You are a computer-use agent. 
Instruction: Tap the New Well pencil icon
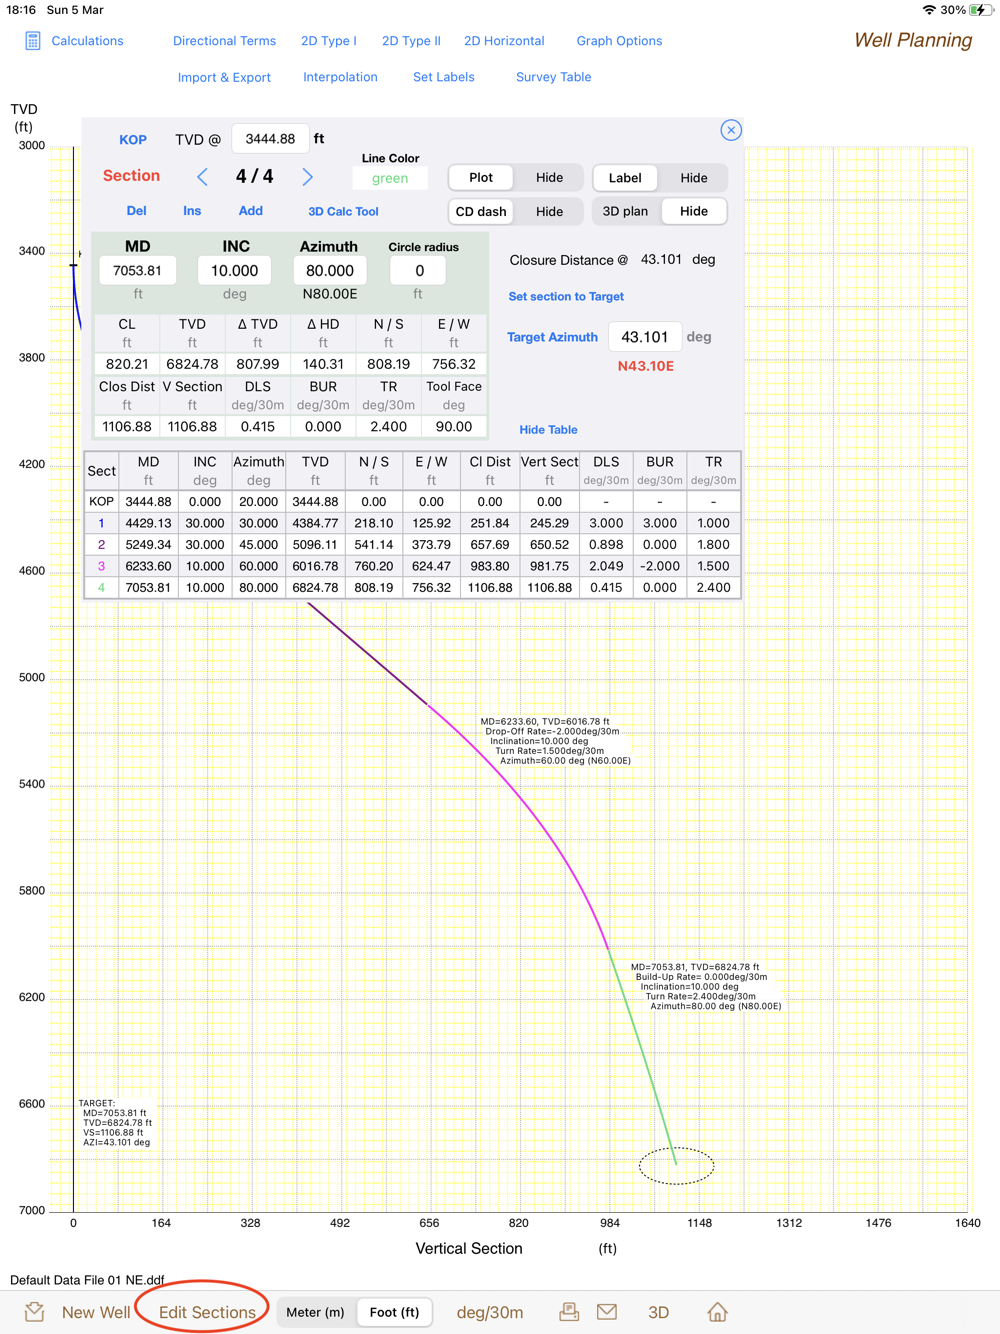point(35,1312)
